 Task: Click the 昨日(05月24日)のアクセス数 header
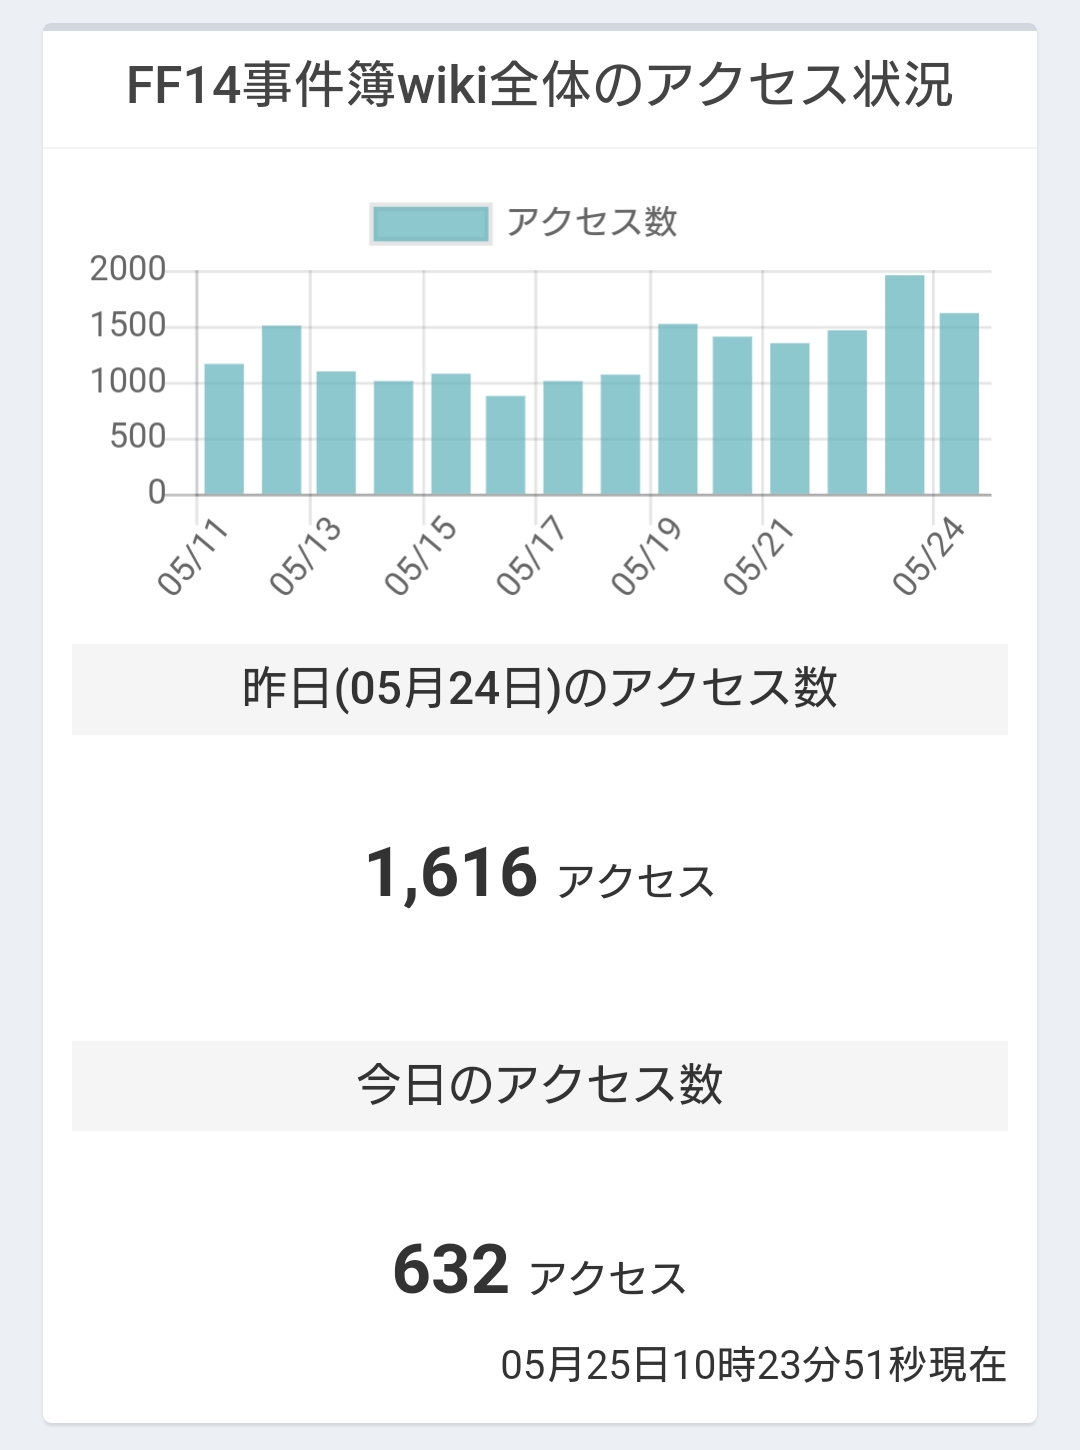click(540, 689)
